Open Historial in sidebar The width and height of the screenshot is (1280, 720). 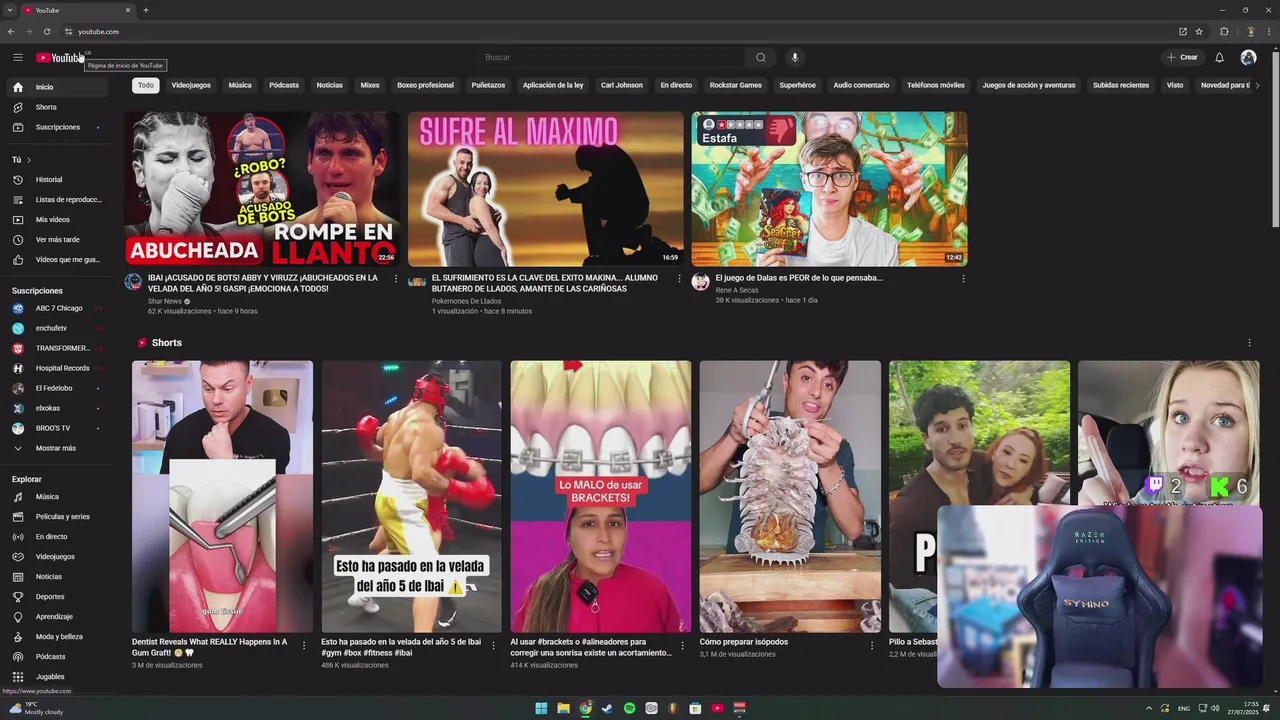(x=55, y=180)
